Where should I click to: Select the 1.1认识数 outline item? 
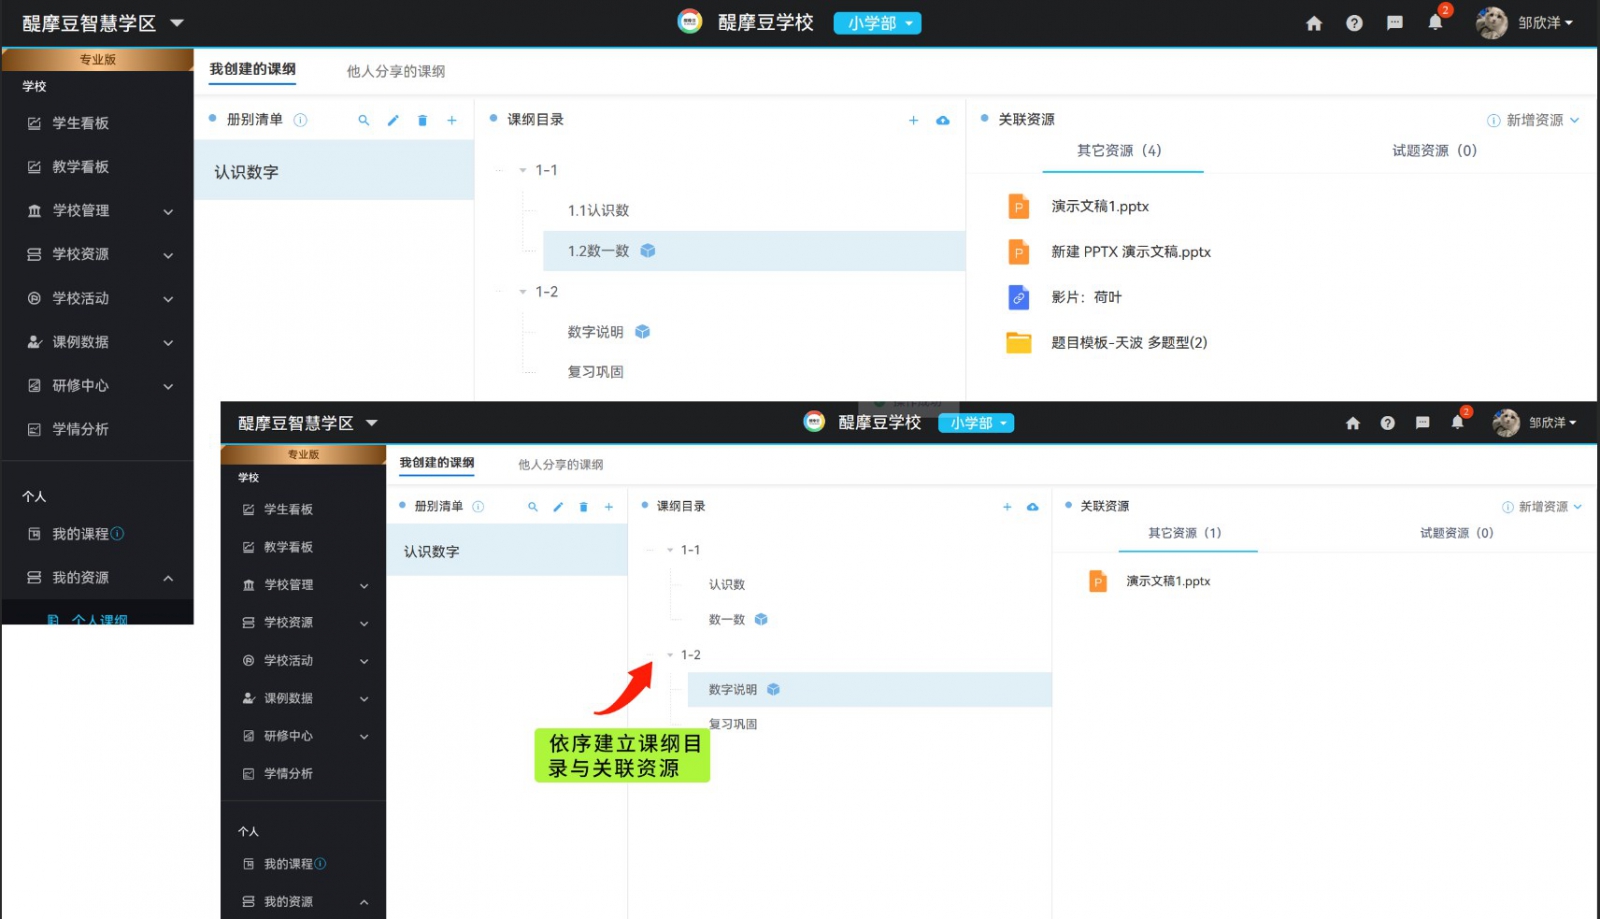pos(598,211)
